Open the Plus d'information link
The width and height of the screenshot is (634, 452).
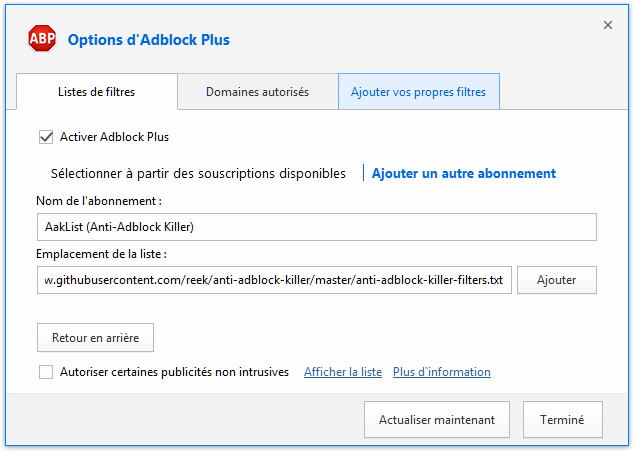tap(442, 372)
